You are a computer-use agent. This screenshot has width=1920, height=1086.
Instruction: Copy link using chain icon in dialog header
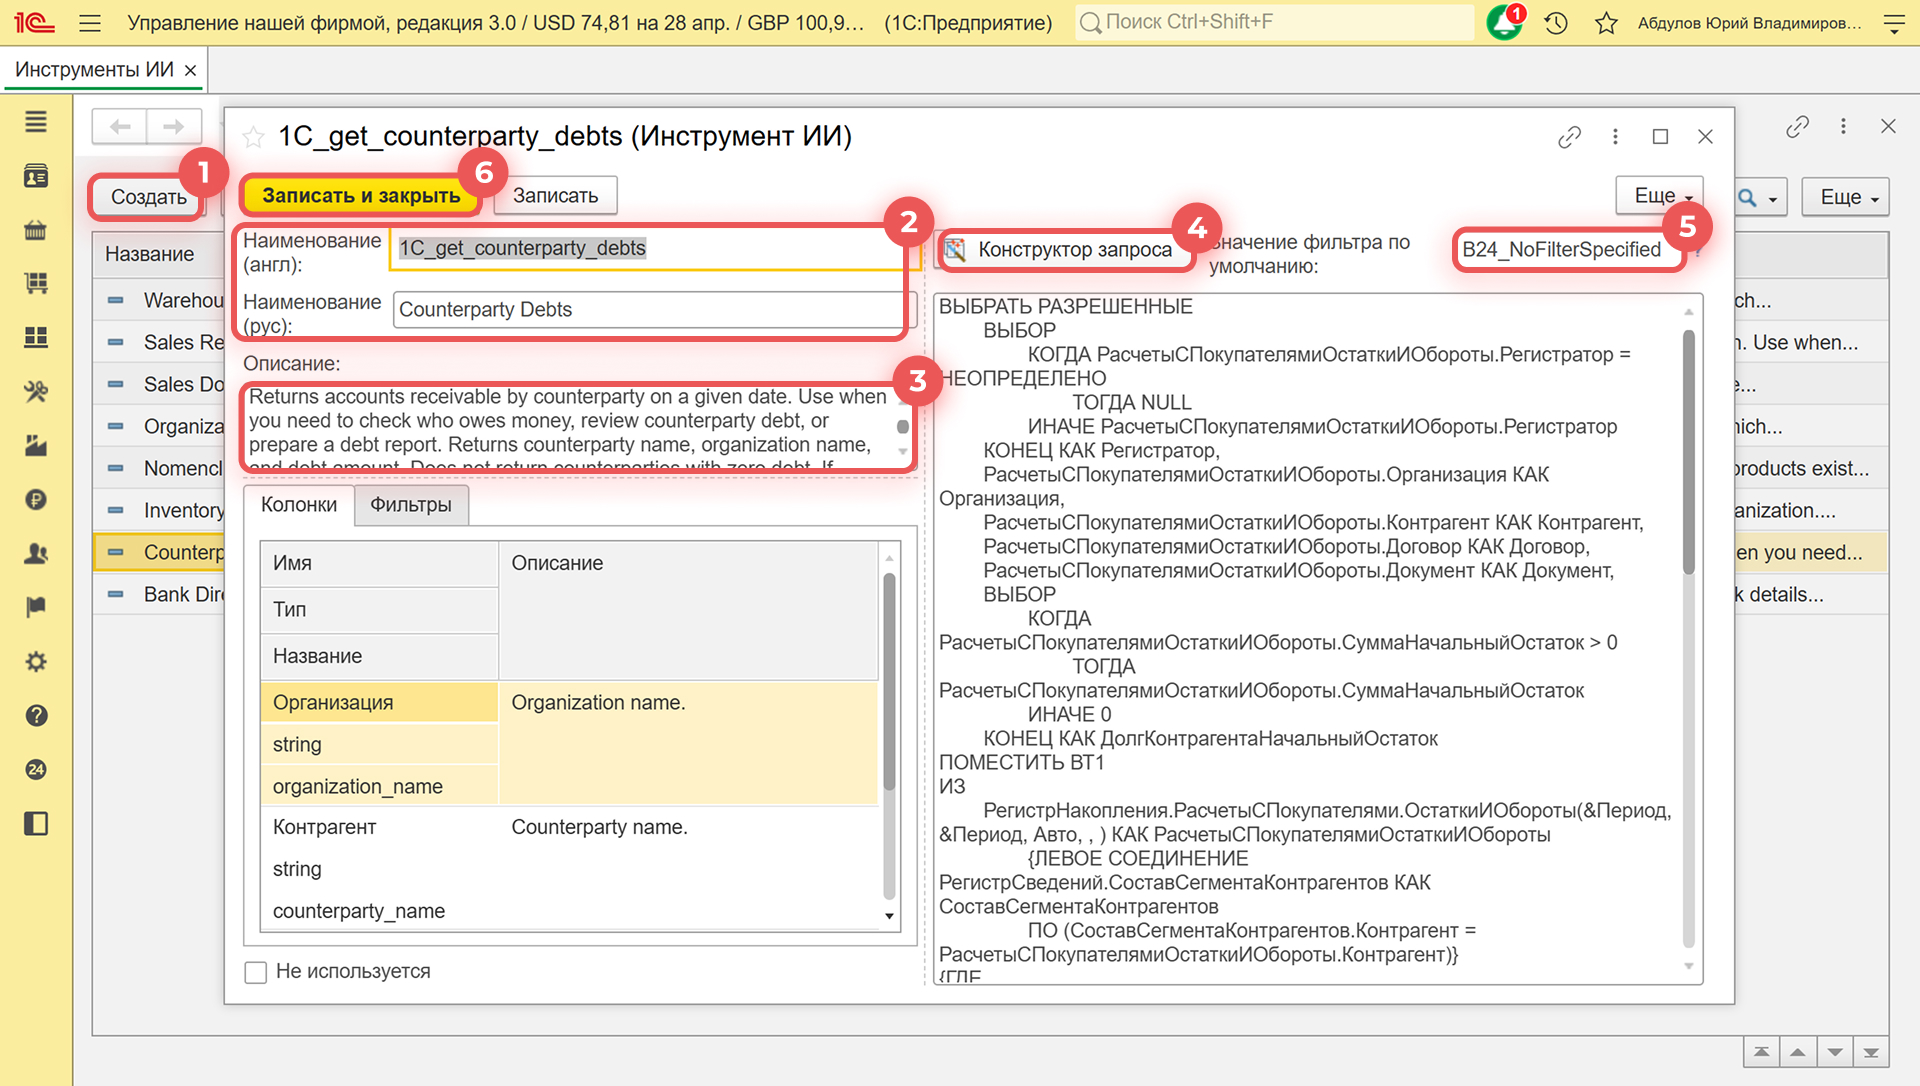point(1569,137)
